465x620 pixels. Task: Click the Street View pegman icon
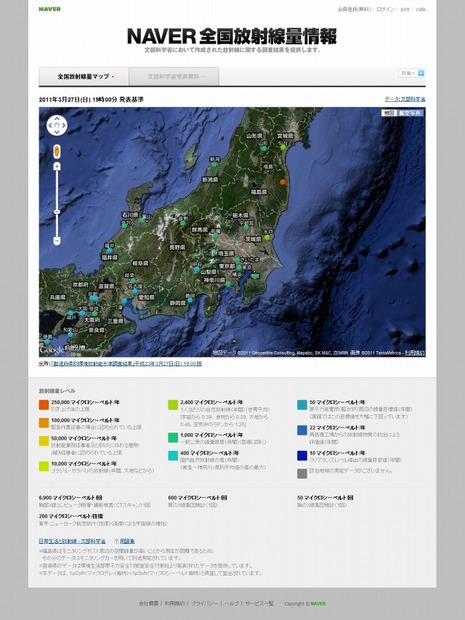click(x=57, y=151)
